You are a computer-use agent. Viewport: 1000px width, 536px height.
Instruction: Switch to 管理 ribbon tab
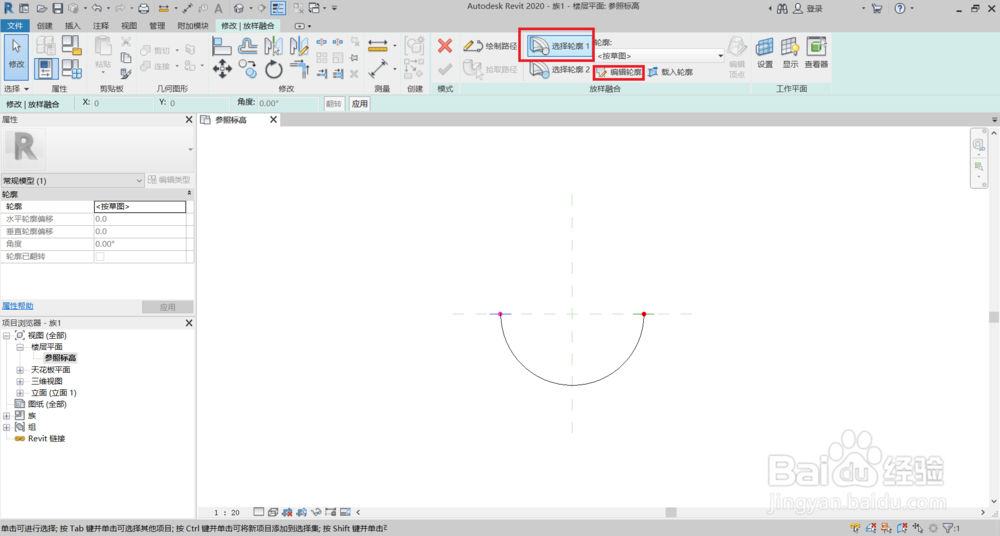pos(157,26)
